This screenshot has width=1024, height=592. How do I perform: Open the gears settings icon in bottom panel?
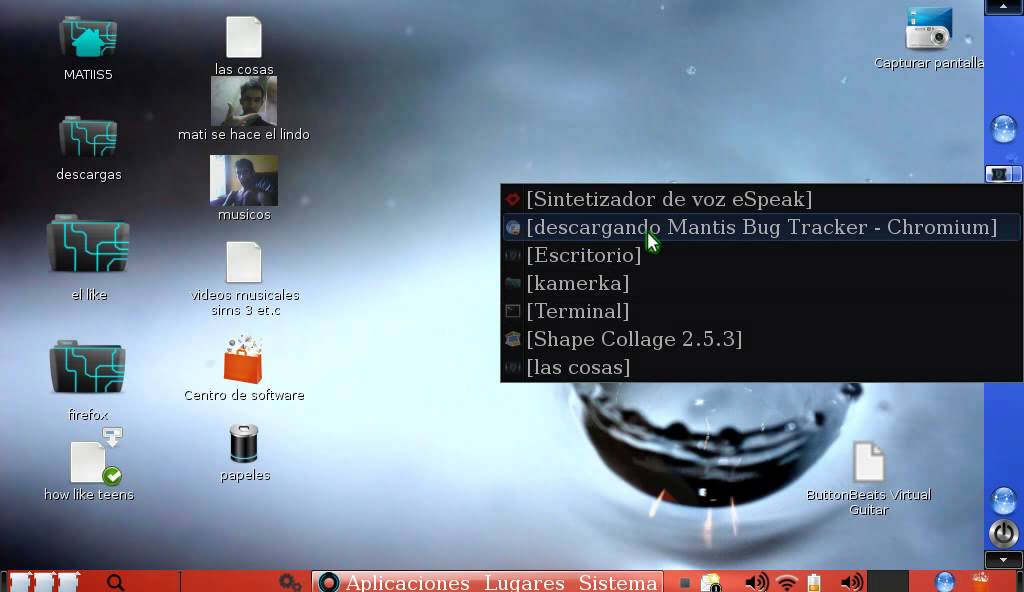290,582
